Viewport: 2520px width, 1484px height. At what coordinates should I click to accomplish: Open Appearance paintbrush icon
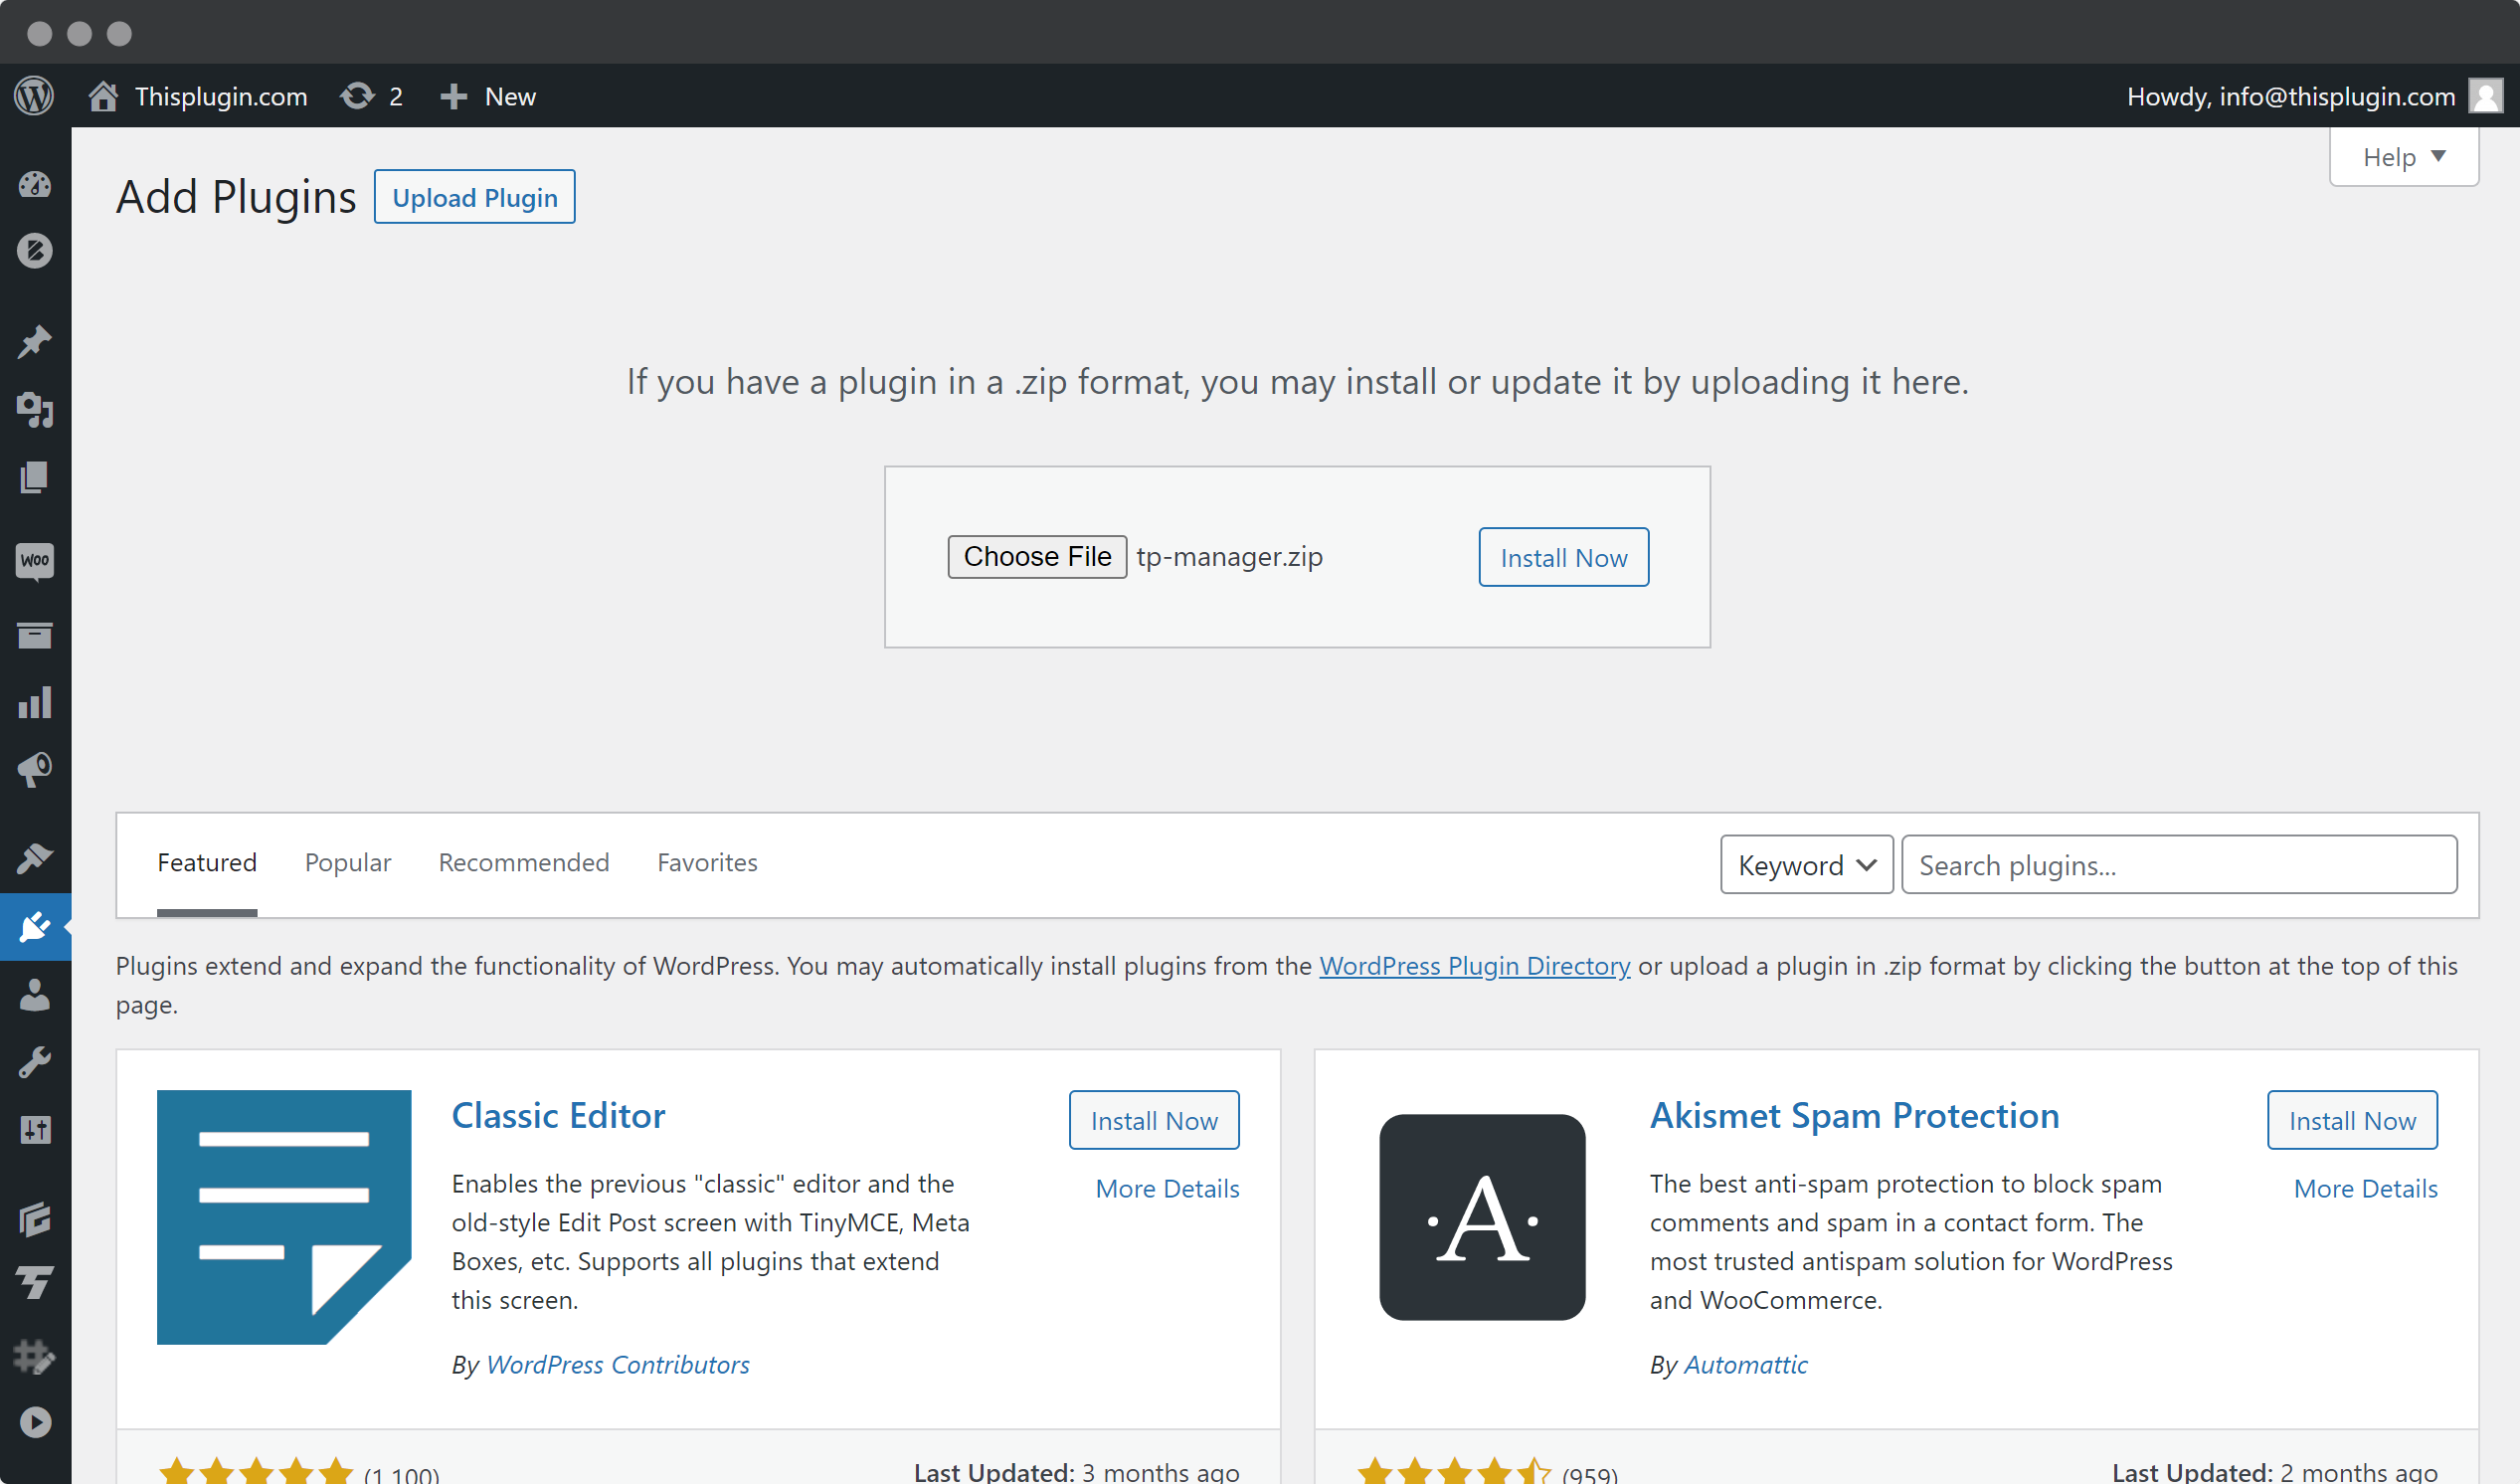[x=35, y=859]
